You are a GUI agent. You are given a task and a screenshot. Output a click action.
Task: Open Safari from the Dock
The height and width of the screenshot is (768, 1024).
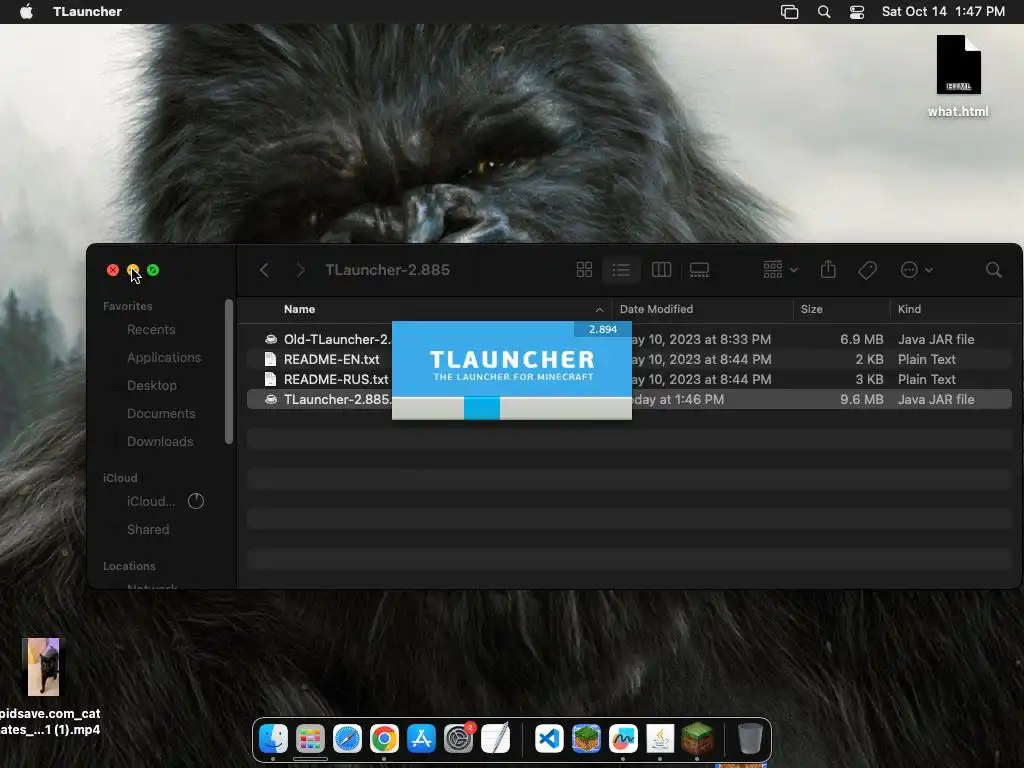click(x=347, y=739)
